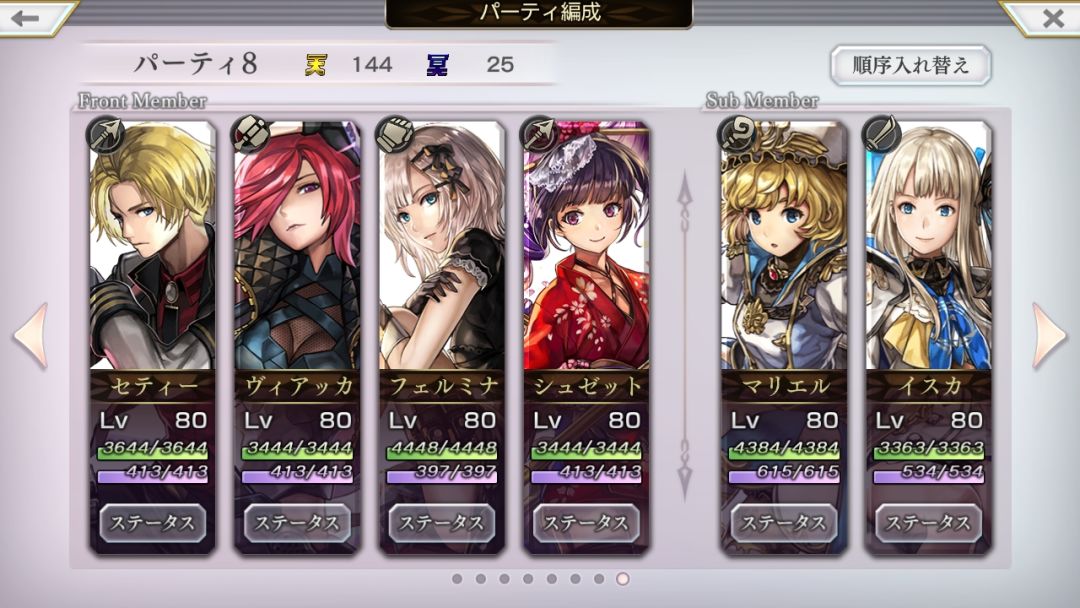Select the fourth party page dot

[528, 579]
